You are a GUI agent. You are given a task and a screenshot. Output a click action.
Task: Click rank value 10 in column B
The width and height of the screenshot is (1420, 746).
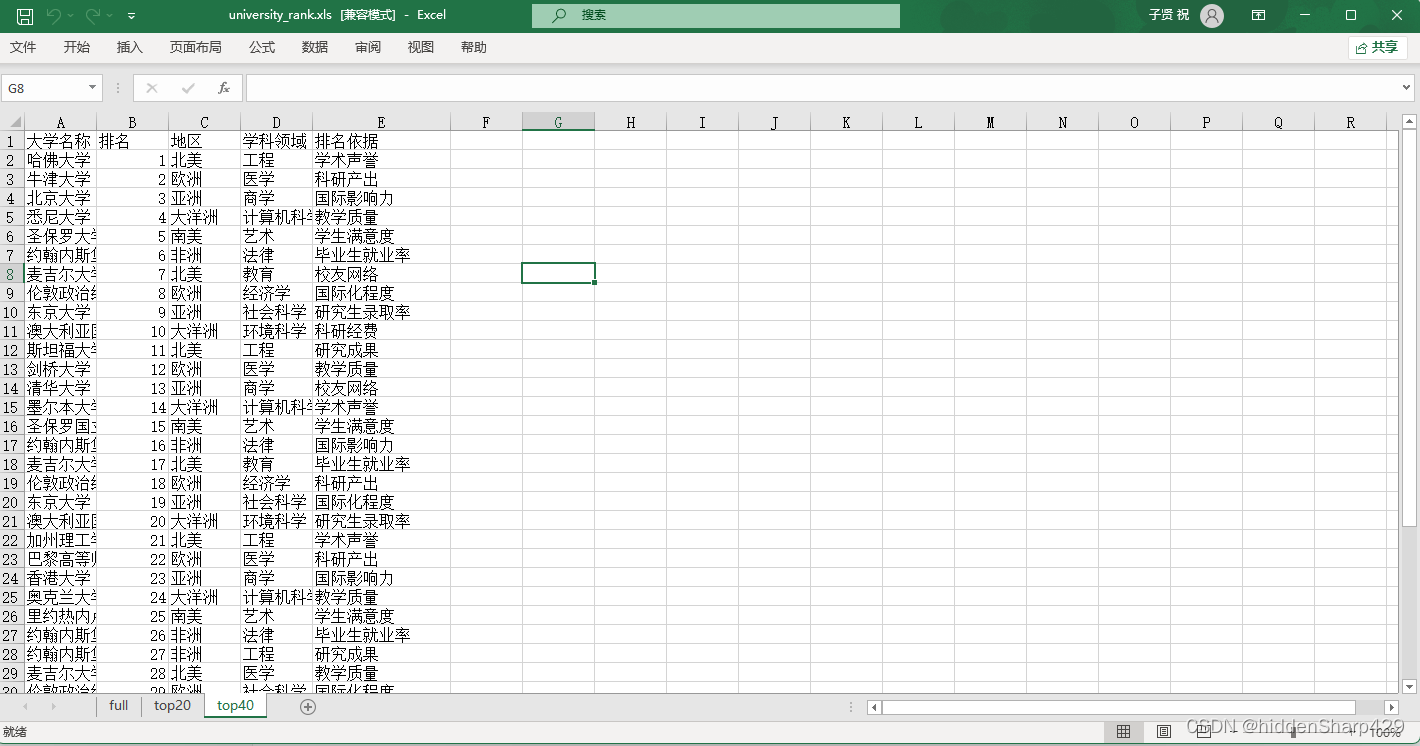132,331
